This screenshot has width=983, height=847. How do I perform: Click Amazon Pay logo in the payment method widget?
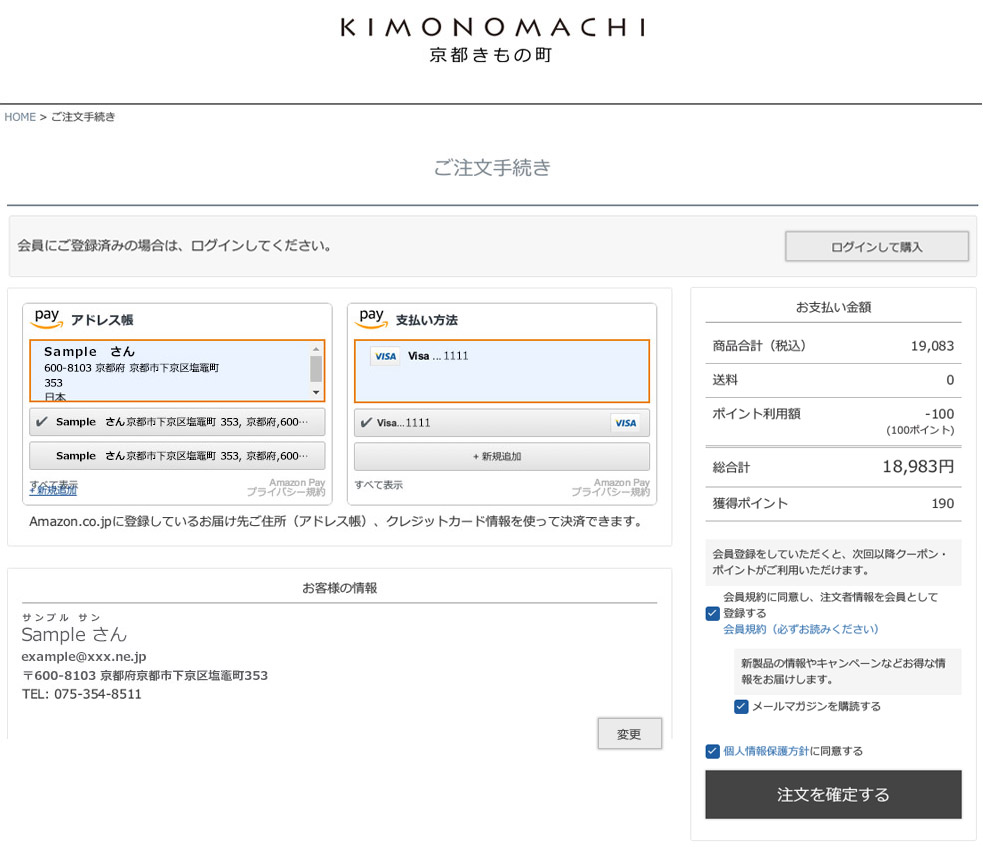pyautogui.click(x=372, y=318)
